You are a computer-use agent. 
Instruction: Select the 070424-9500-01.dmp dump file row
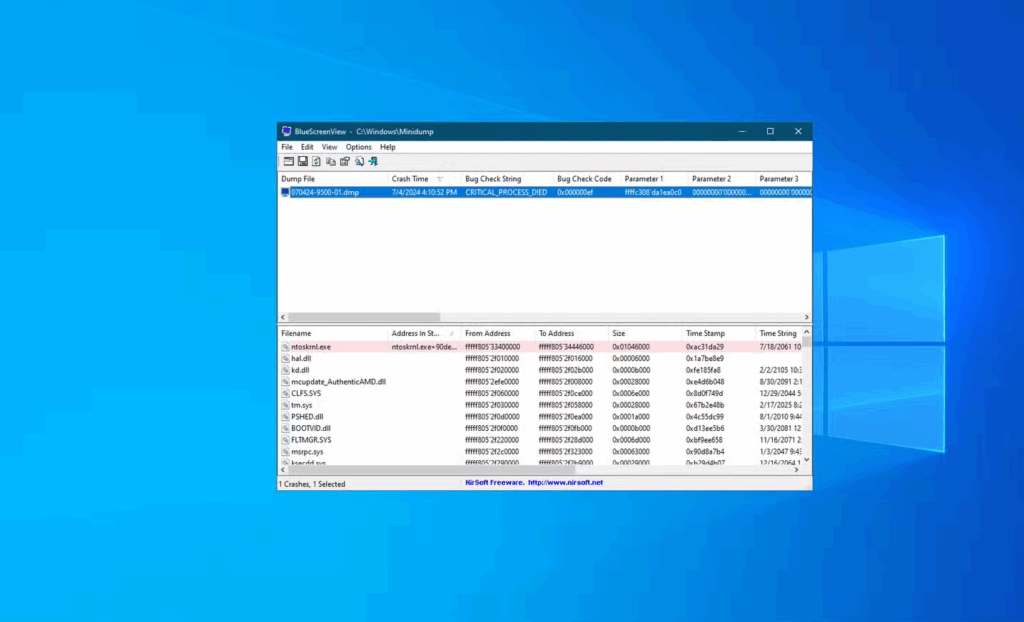tap(324, 192)
